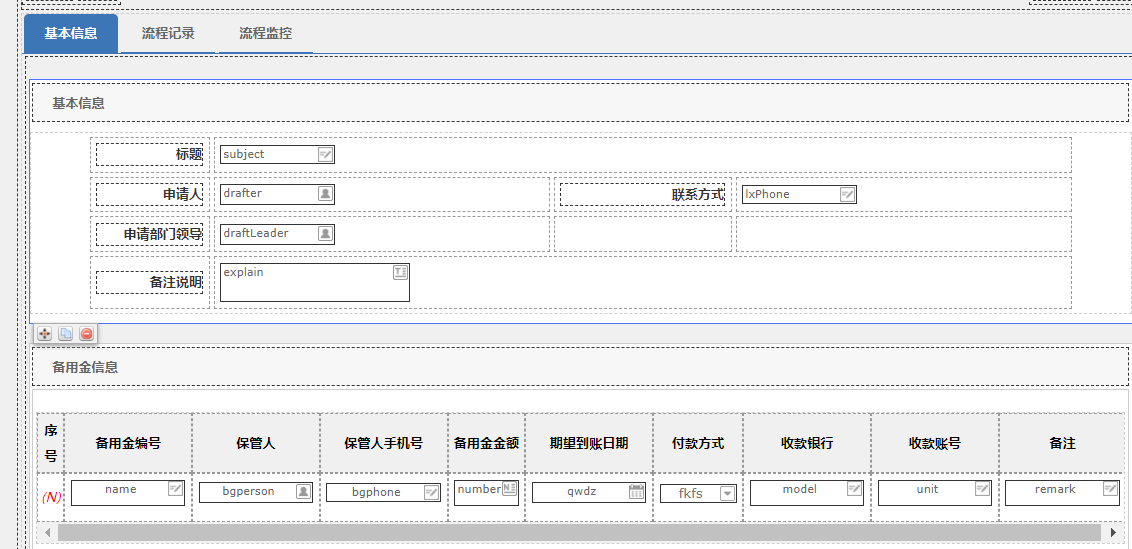Click the edit icon in unit field

pyautogui.click(x=982, y=489)
